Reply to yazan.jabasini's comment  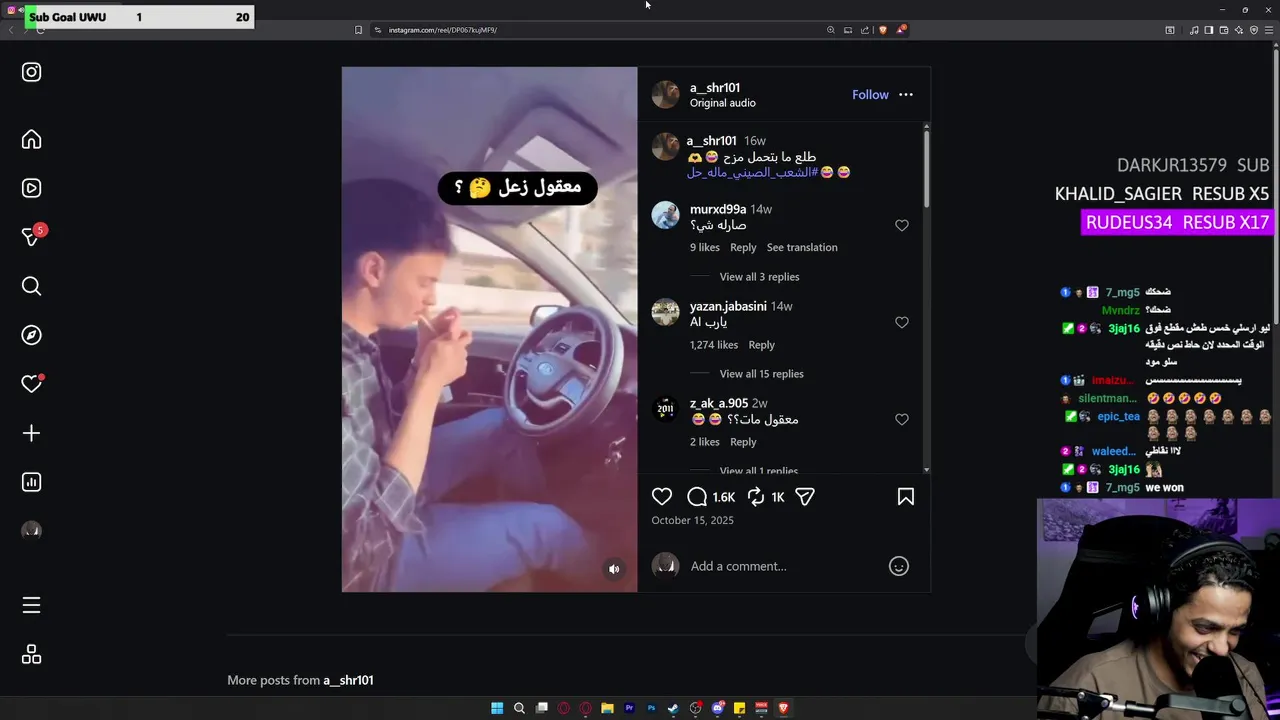point(762,345)
